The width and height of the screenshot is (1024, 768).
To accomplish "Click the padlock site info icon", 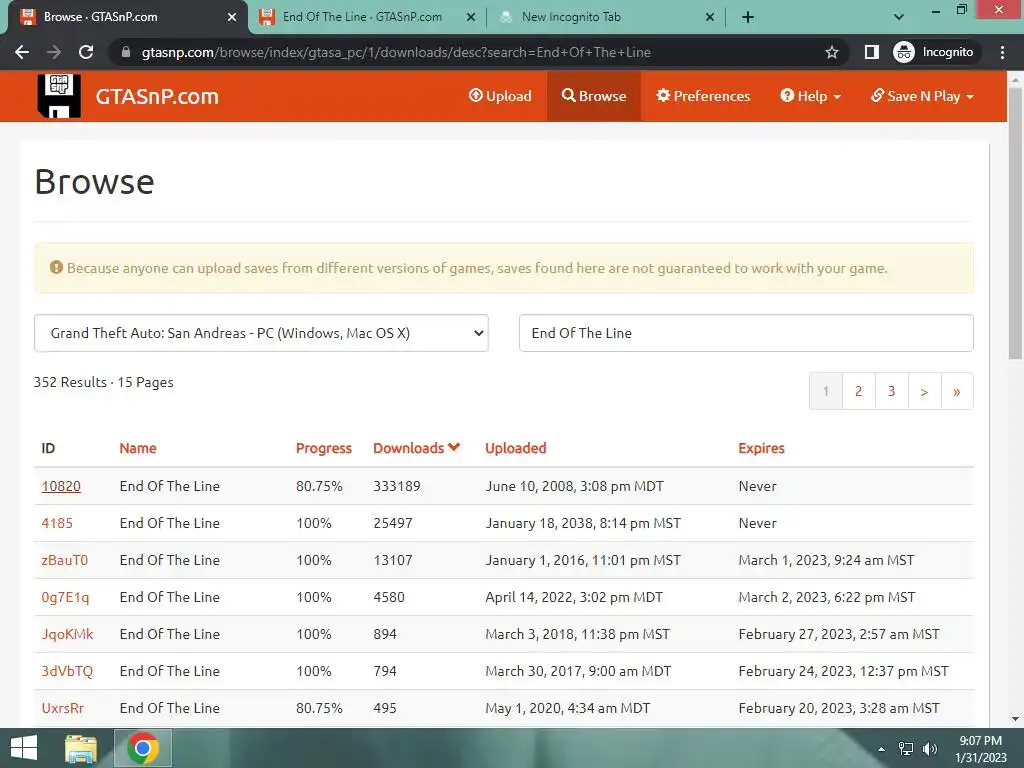I will (126, 52).
